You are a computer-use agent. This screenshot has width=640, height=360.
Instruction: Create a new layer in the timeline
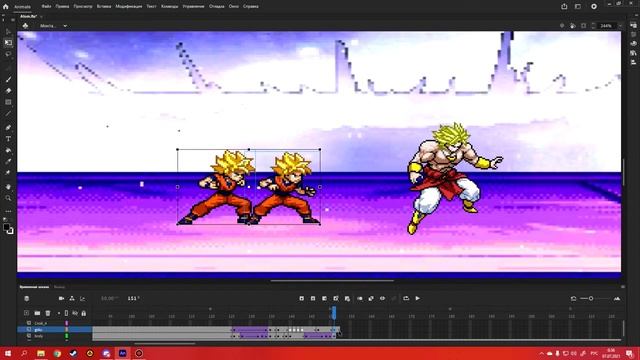(x=27, y=313)
